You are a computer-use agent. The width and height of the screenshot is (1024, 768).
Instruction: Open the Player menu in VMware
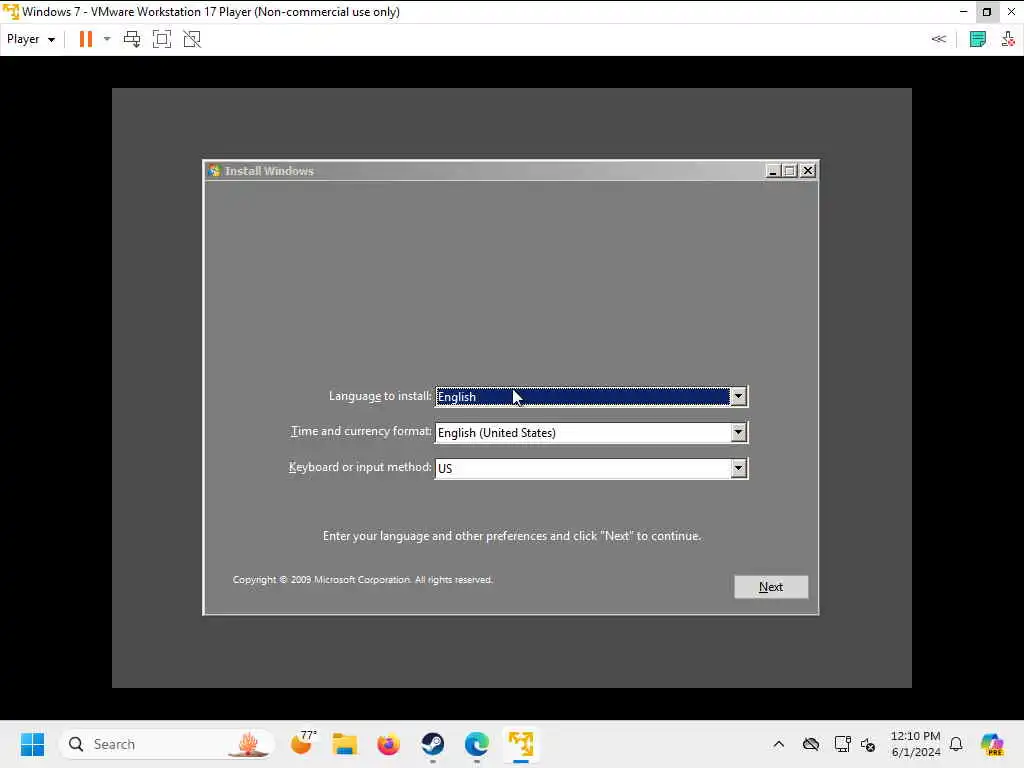pos(31,39)
